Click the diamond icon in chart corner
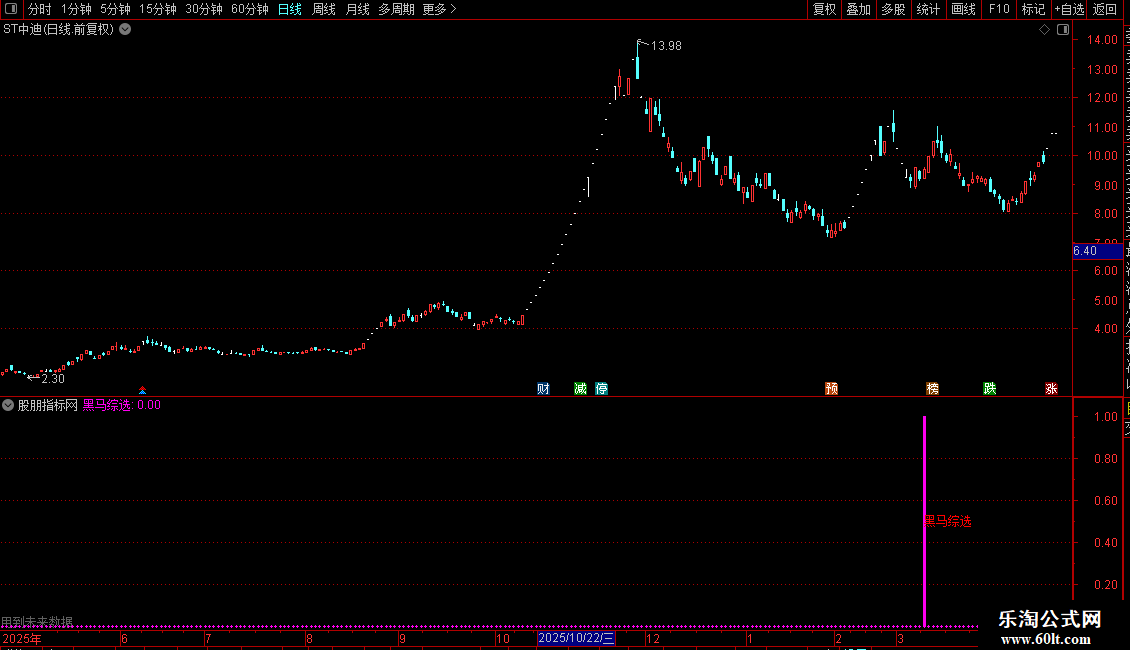The height and width of the screenshot is (650, 1130). (1044, 30)
